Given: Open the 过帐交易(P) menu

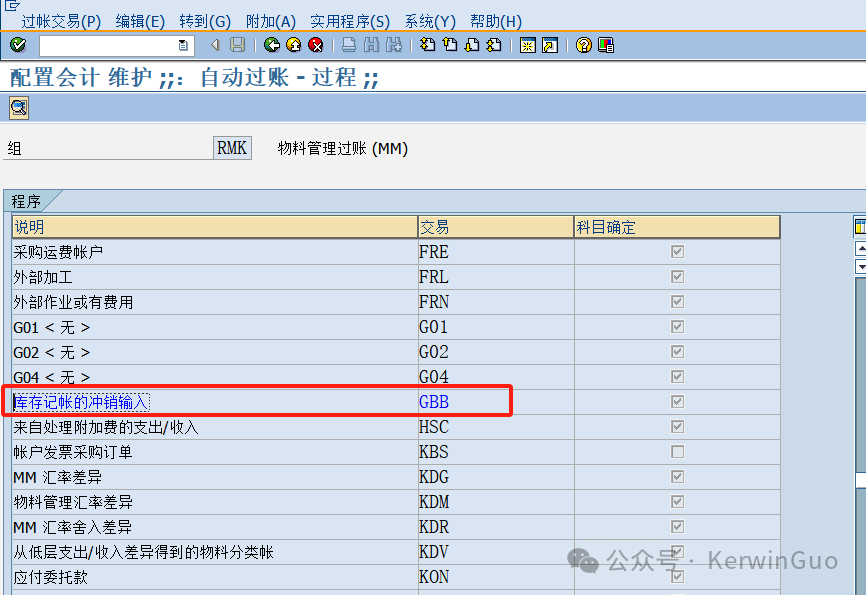Looking at the screenshot, I should pyautogui.click(x=61, y=22).
